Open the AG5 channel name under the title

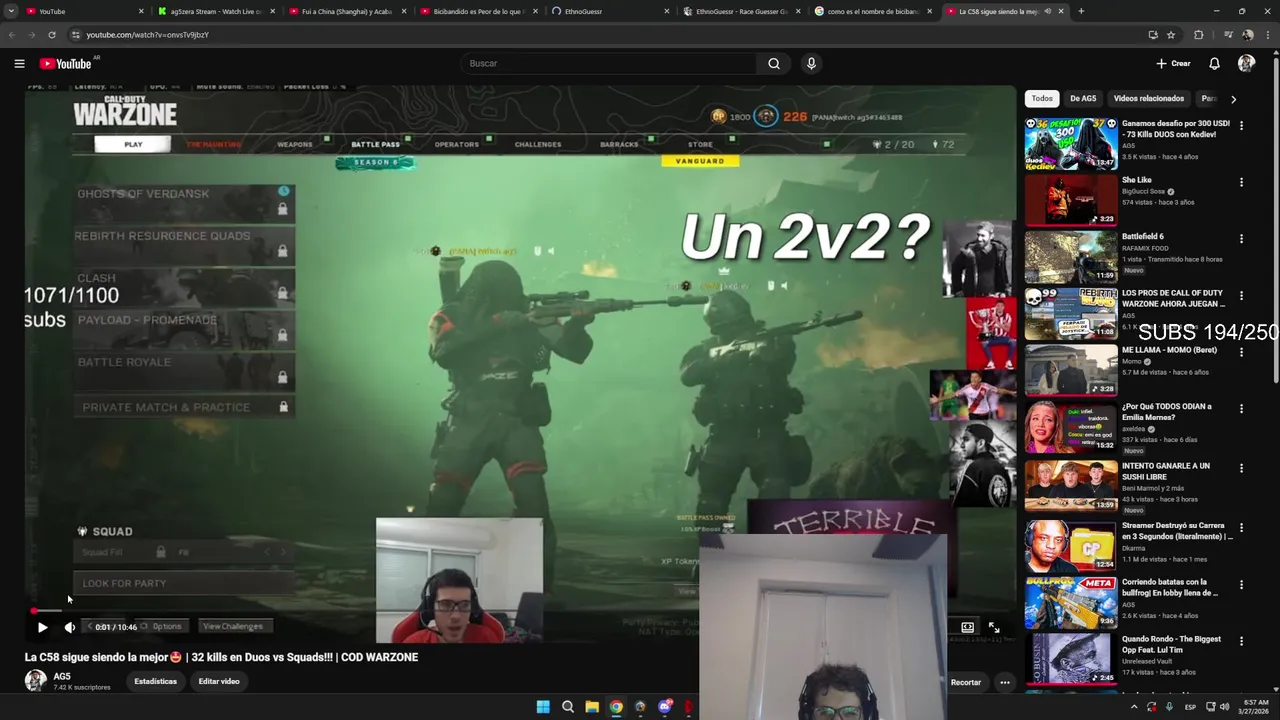[x=62, y=677]
